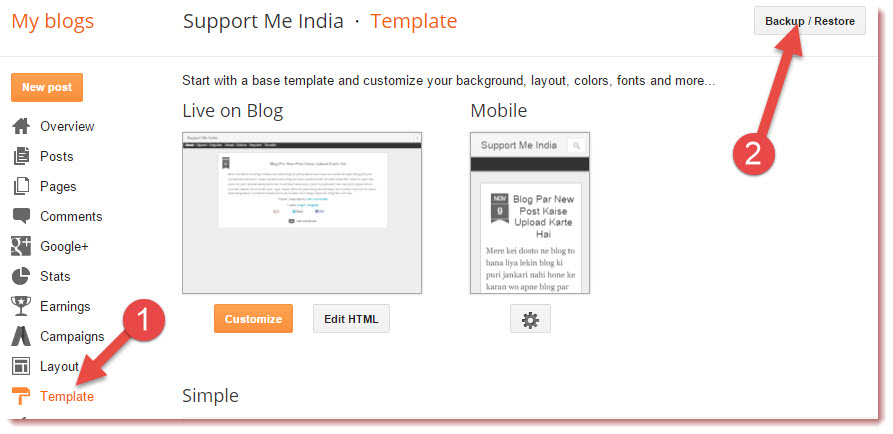
Task: Select the Live on Blog template thumbnail
Action: point(302,213)
